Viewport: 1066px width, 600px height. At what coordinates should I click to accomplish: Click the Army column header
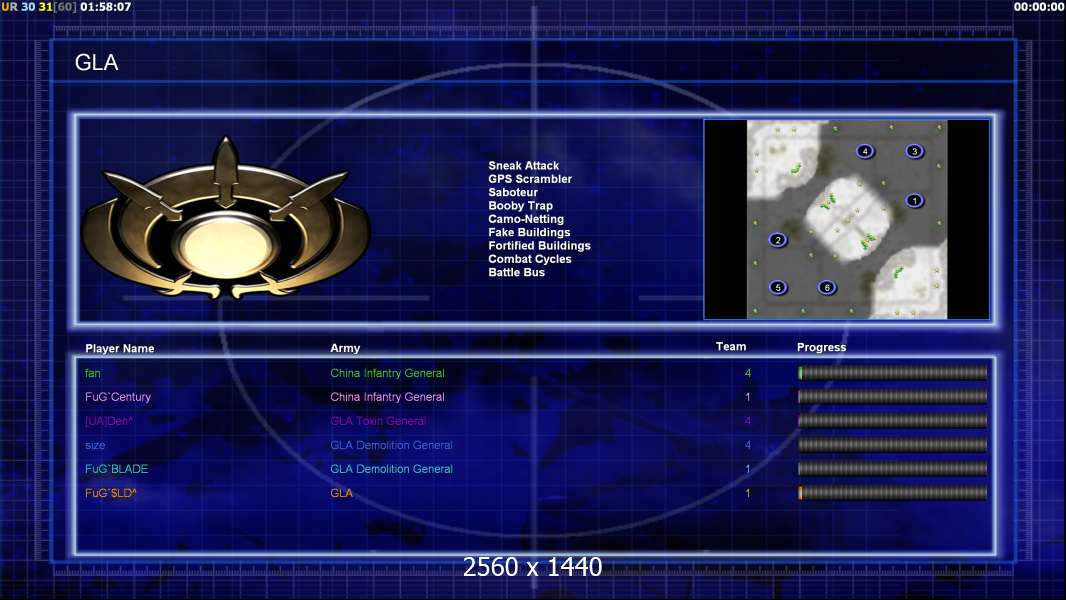coord(345,348)
